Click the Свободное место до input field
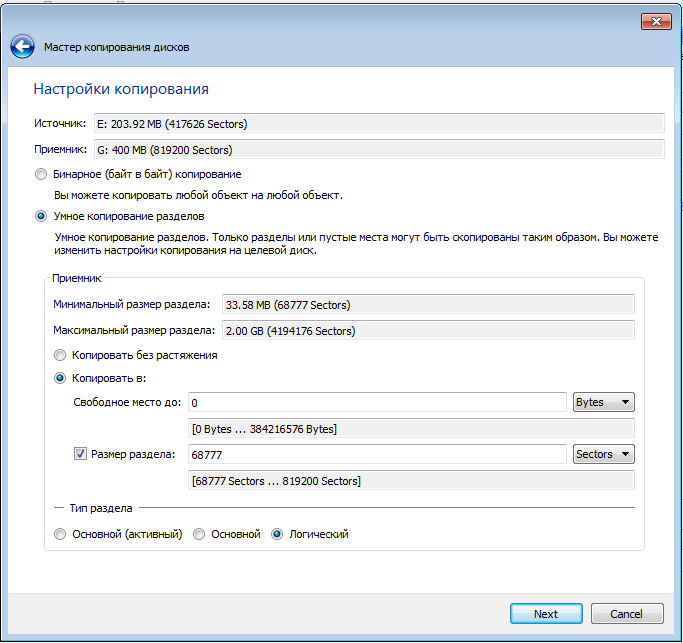The image size is (683, 643). [377, 402]
